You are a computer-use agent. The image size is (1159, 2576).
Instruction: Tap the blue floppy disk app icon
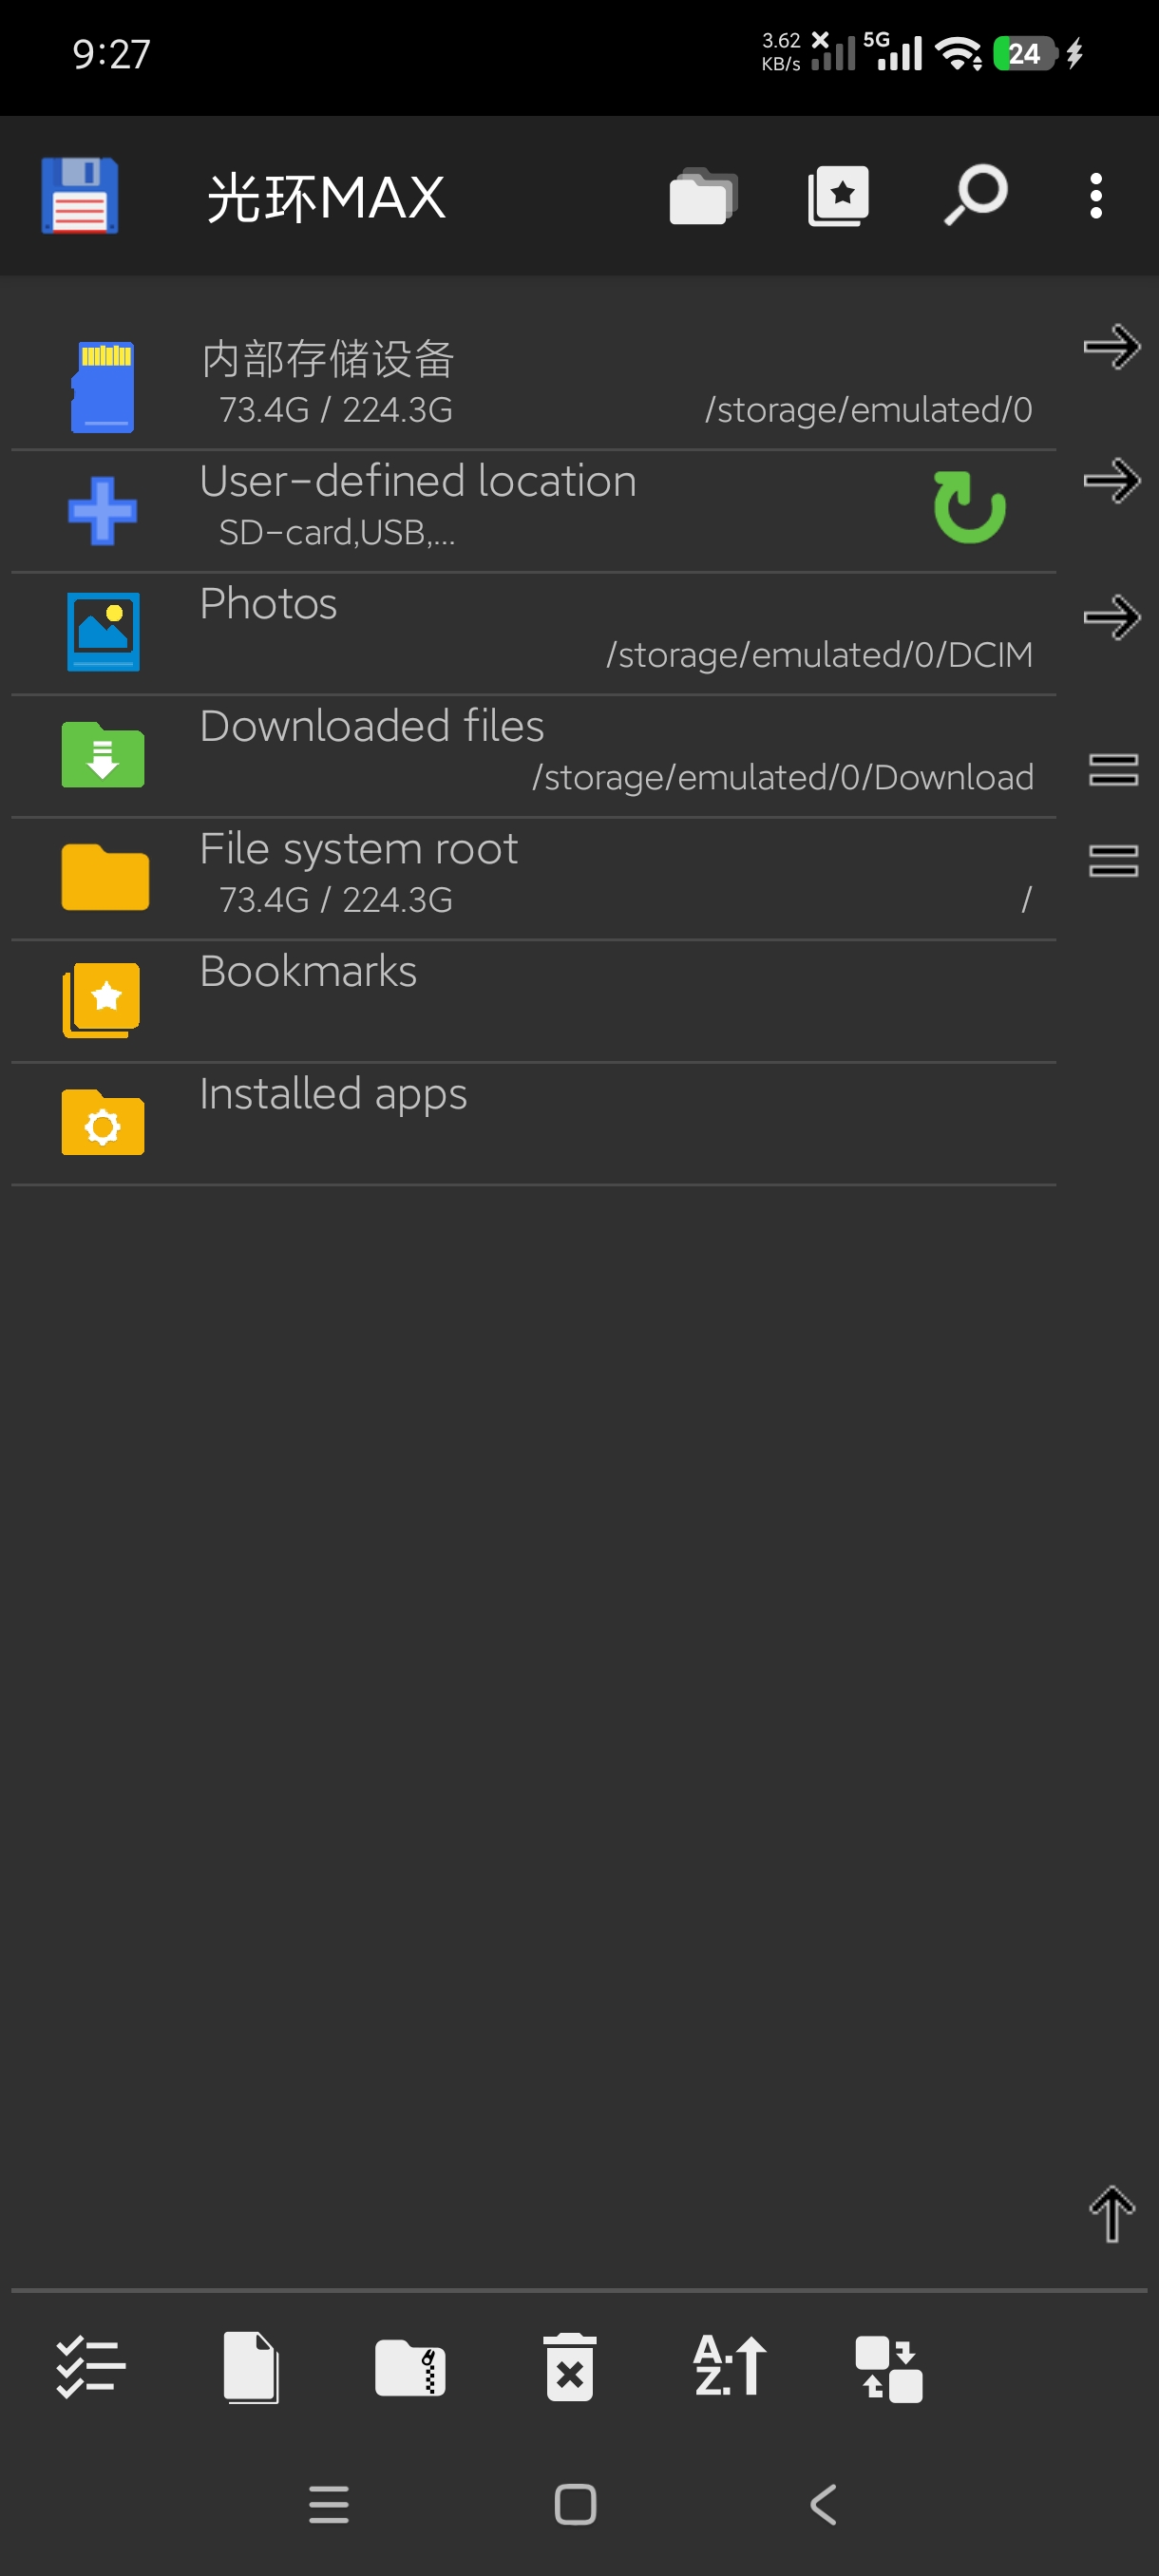(x=80, y=195)
